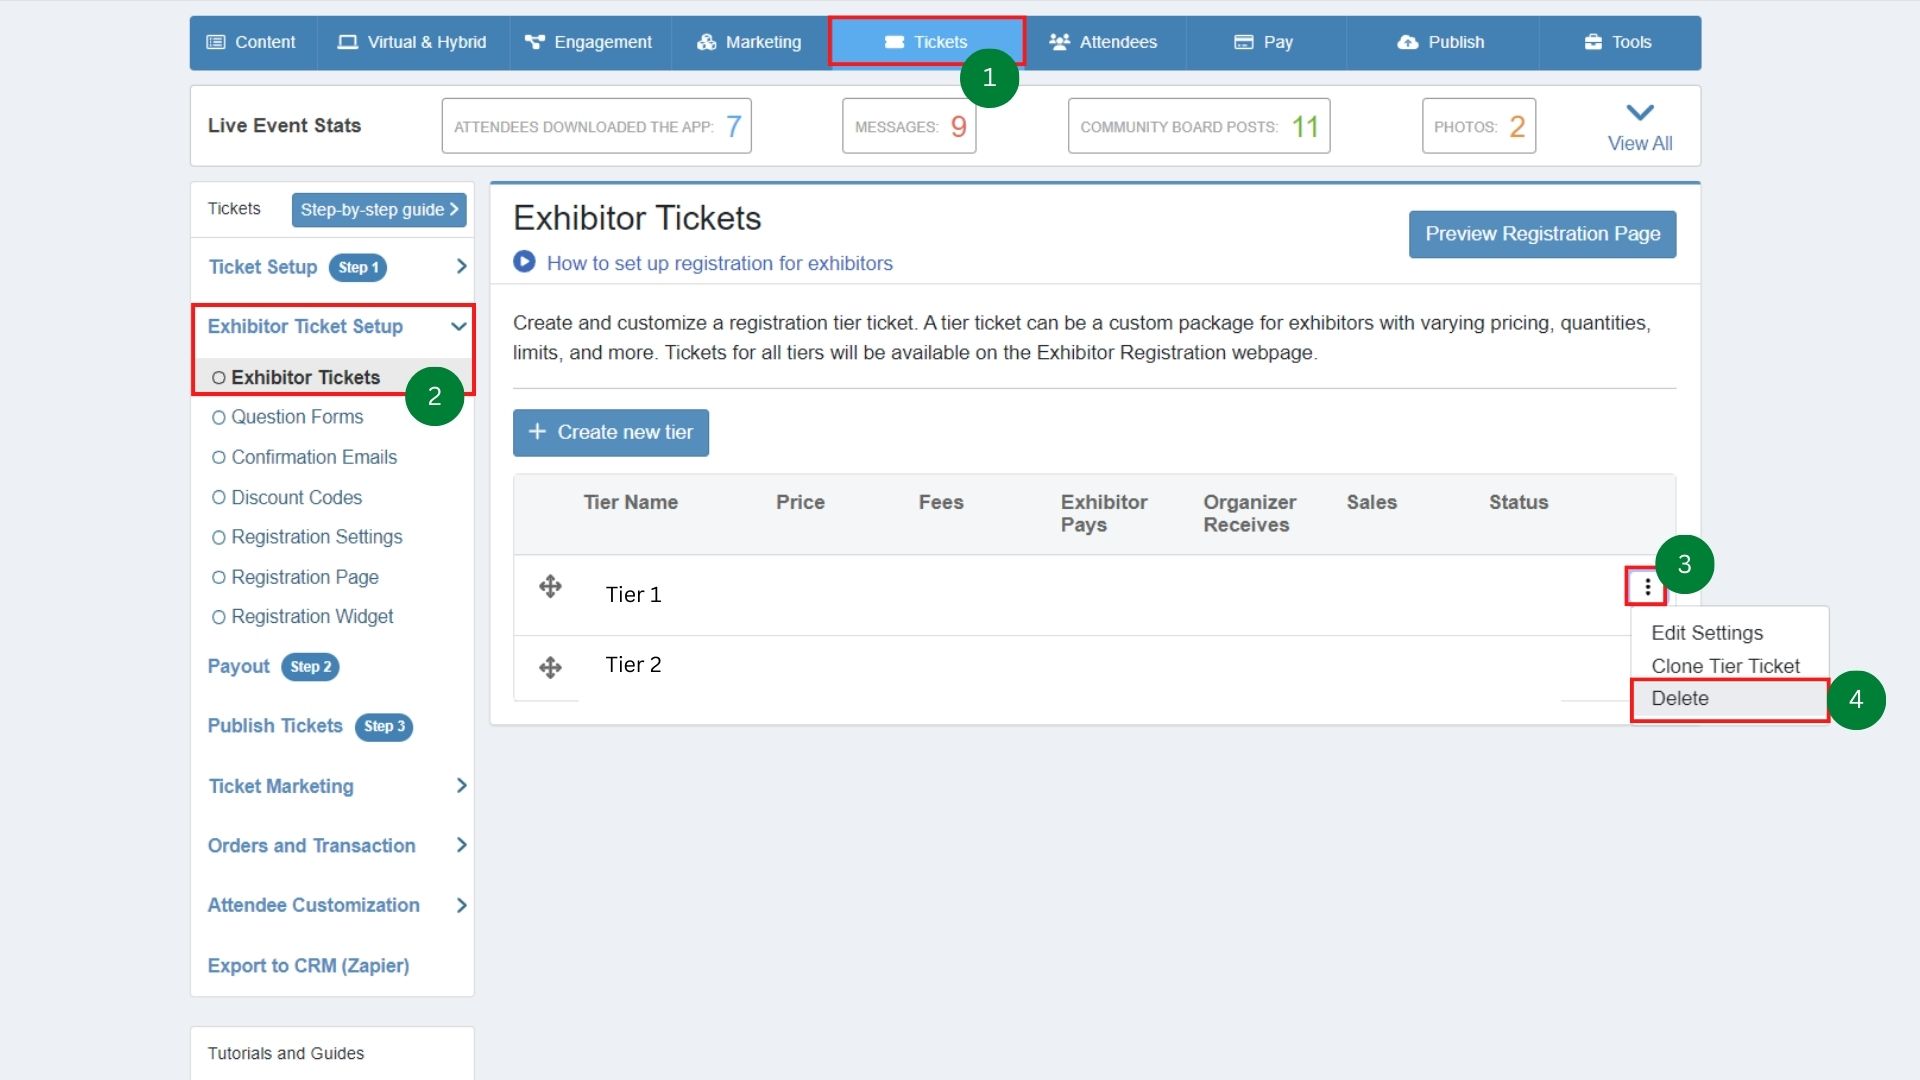The image size is (1920, 1080).
Task: Click the Messages stat box
Action: (907, 126)
